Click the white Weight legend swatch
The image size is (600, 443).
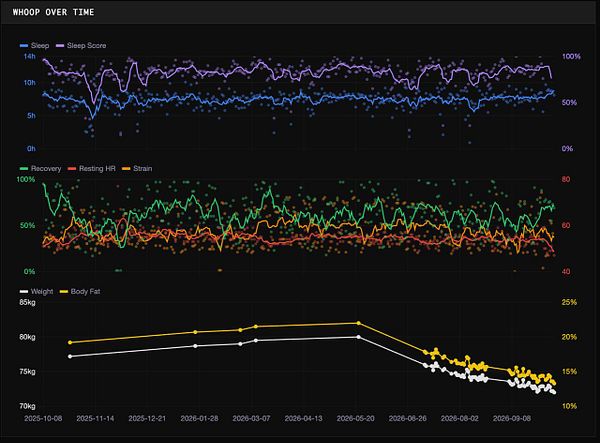pos(24,292)
